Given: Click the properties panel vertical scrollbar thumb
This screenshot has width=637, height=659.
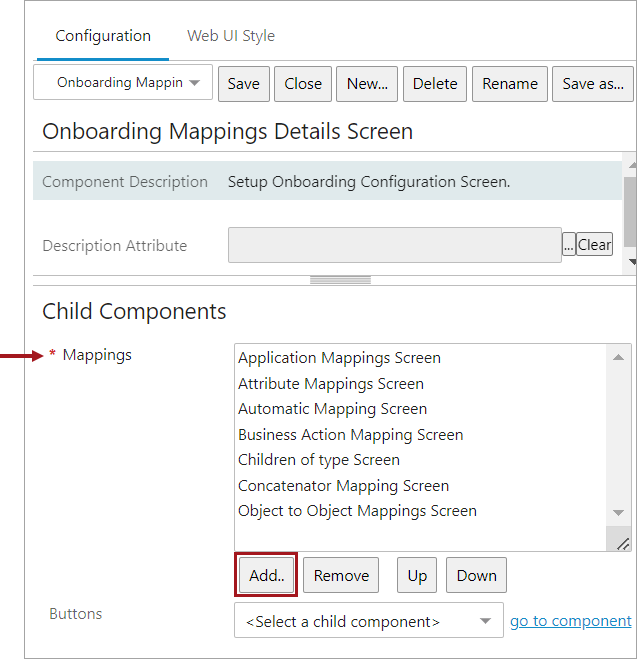Looking at the screenshot, I should click(x=630, y=212).
